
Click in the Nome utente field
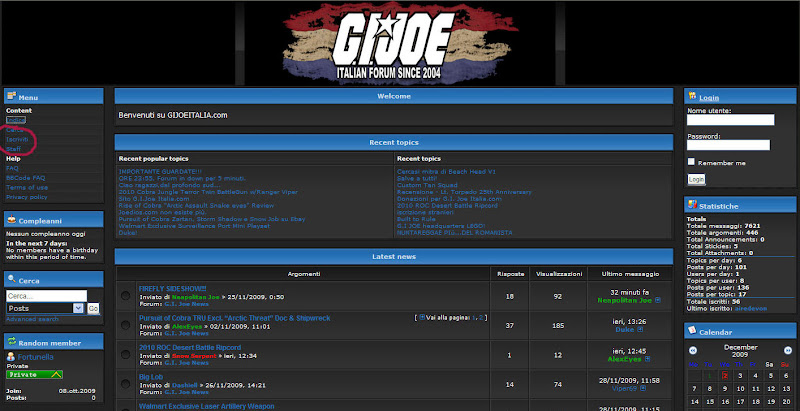pyautogui.click(x=730, y=120)
